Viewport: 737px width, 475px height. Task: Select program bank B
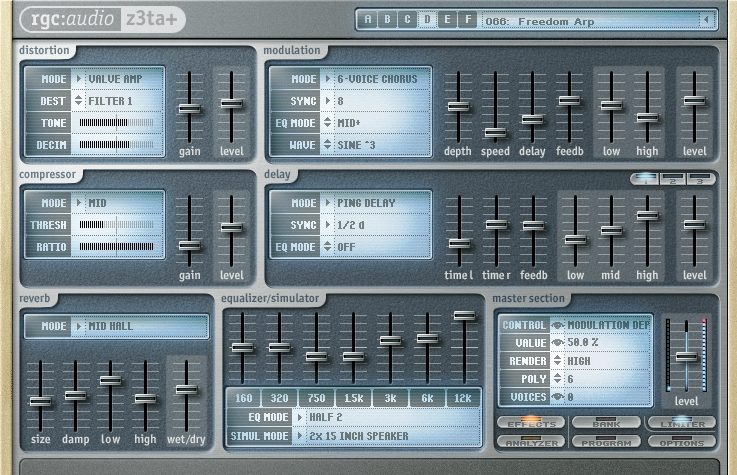tap(387, 20)
